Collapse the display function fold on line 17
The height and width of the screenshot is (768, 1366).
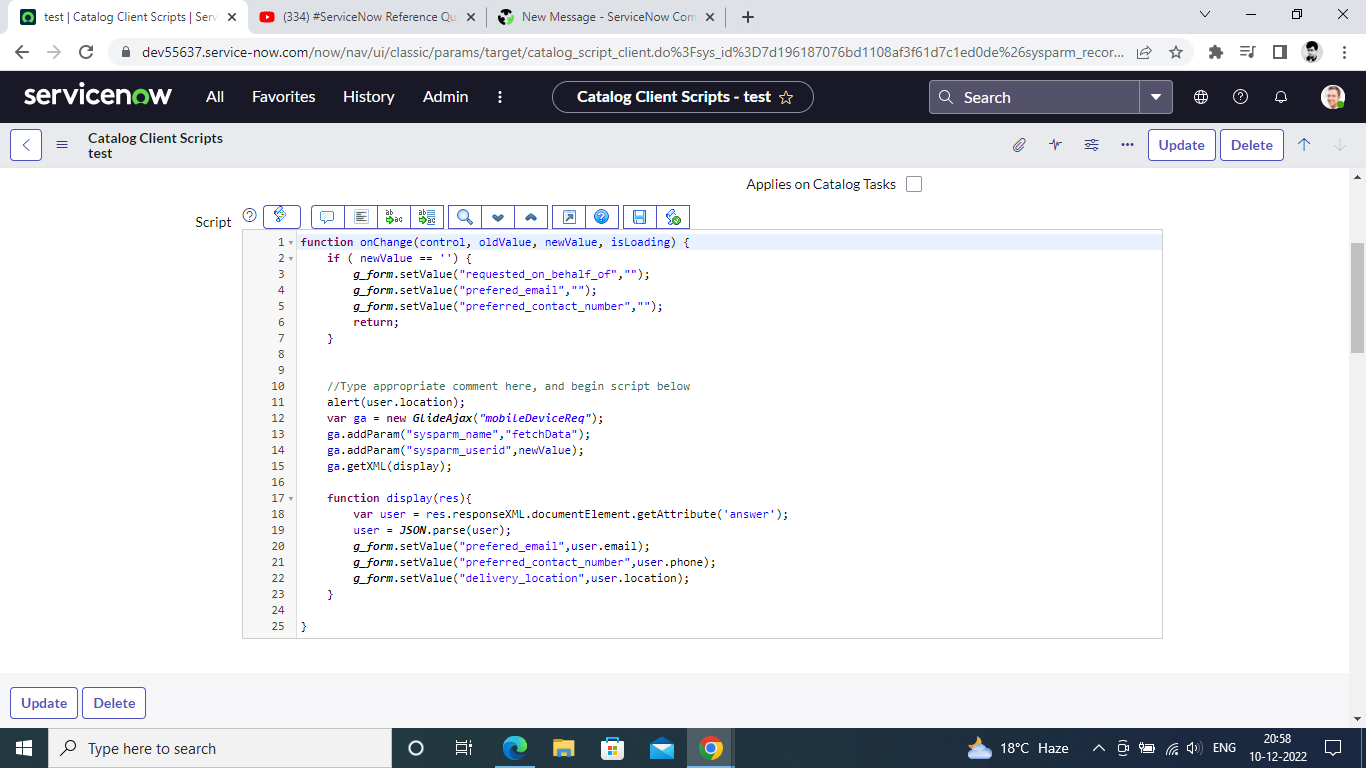291,499
